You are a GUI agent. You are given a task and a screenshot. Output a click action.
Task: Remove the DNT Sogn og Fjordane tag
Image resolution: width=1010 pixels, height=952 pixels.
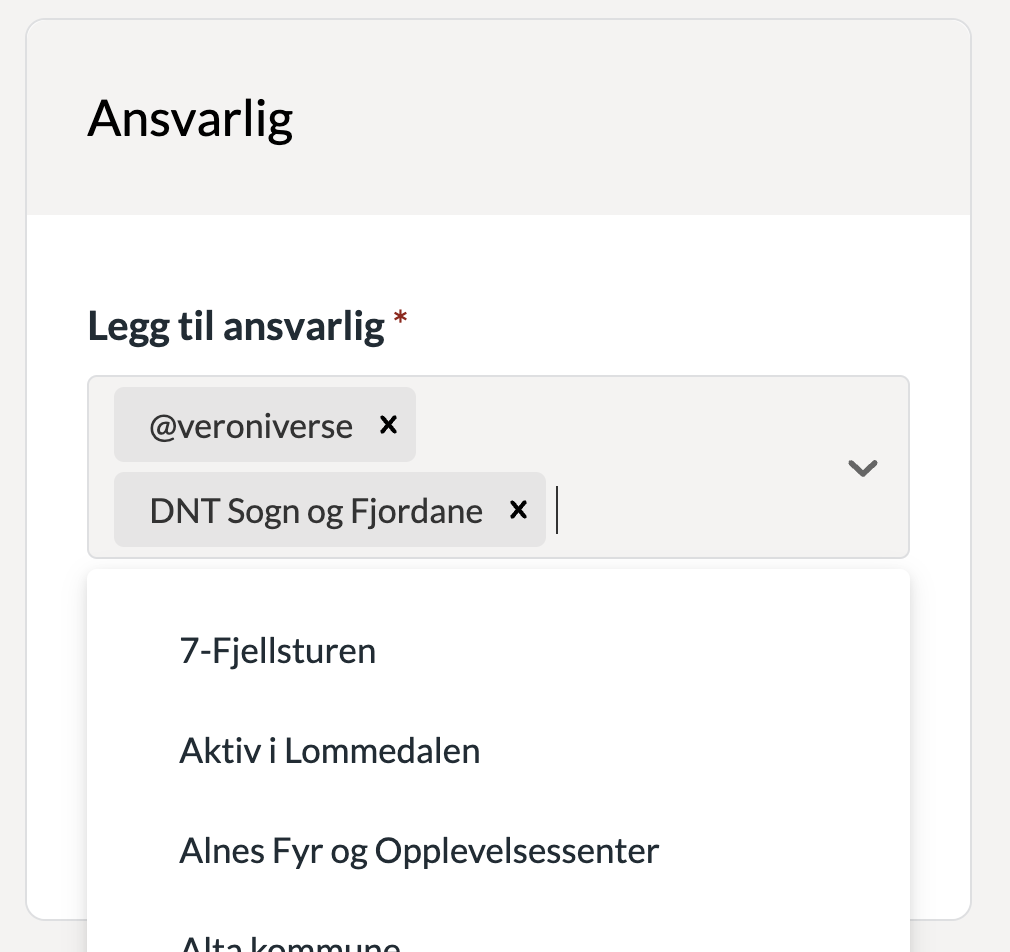point(518,510)
